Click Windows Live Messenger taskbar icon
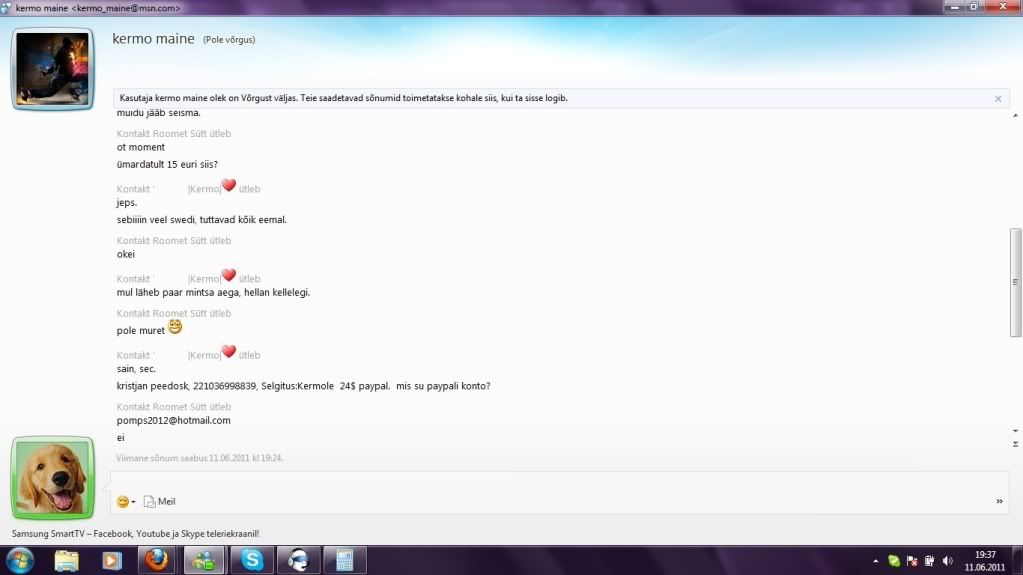This screenshot has width=1023, height=575. click(203, 560)
